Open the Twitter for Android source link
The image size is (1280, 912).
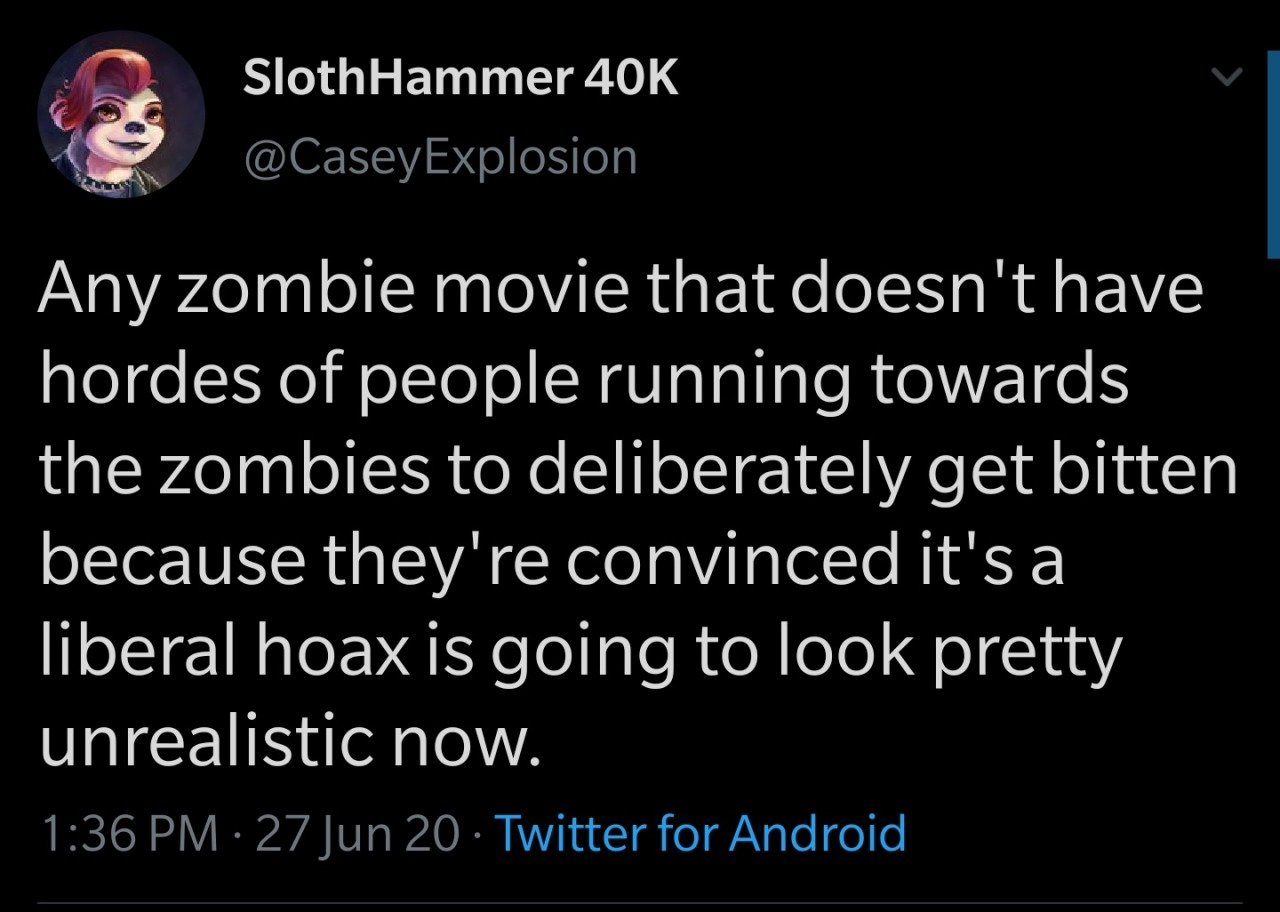pyautogui.click(x=700, y=833)
